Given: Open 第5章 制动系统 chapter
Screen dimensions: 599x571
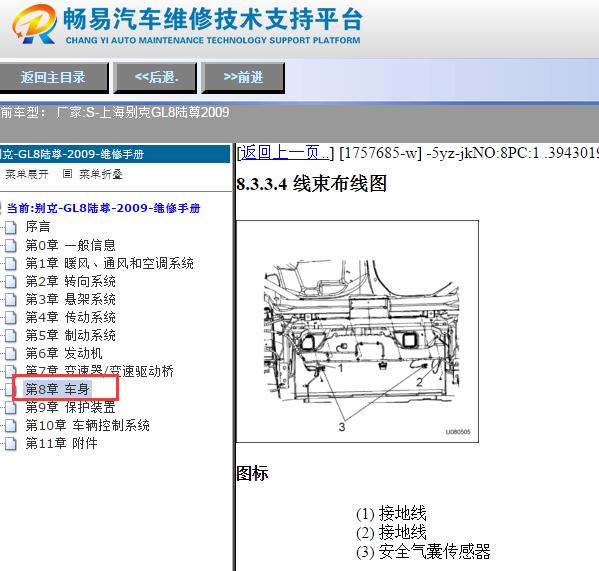Looking at the screenshot, I should 70,335.
